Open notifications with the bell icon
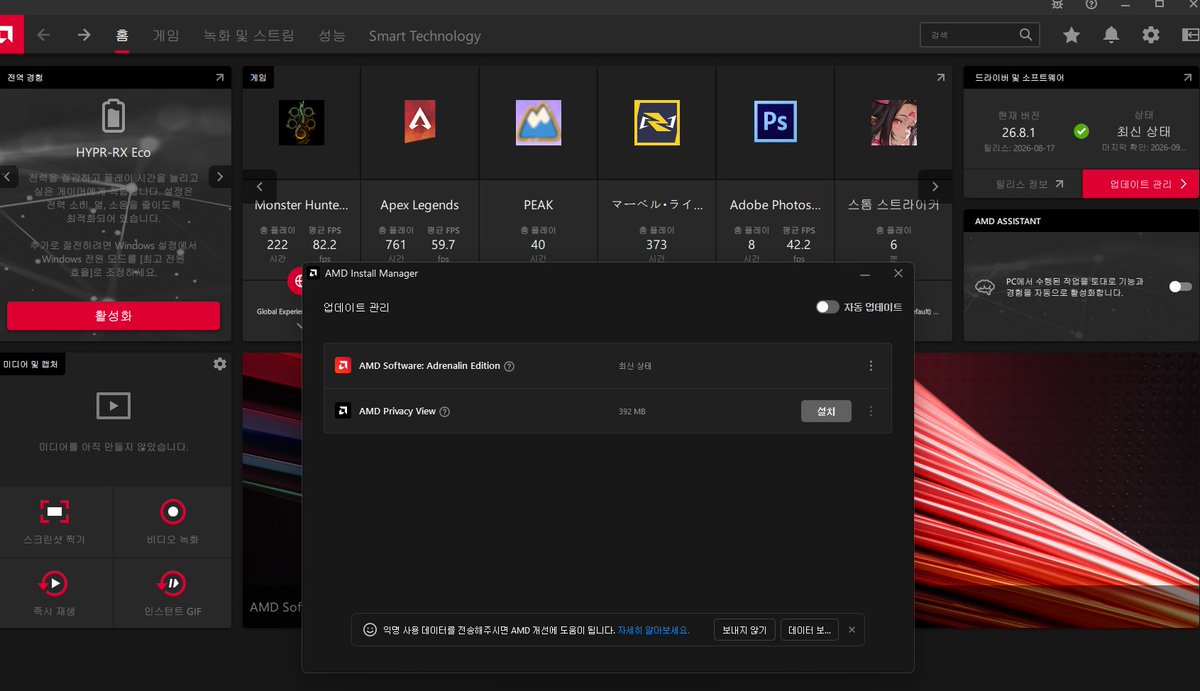 1111,35
